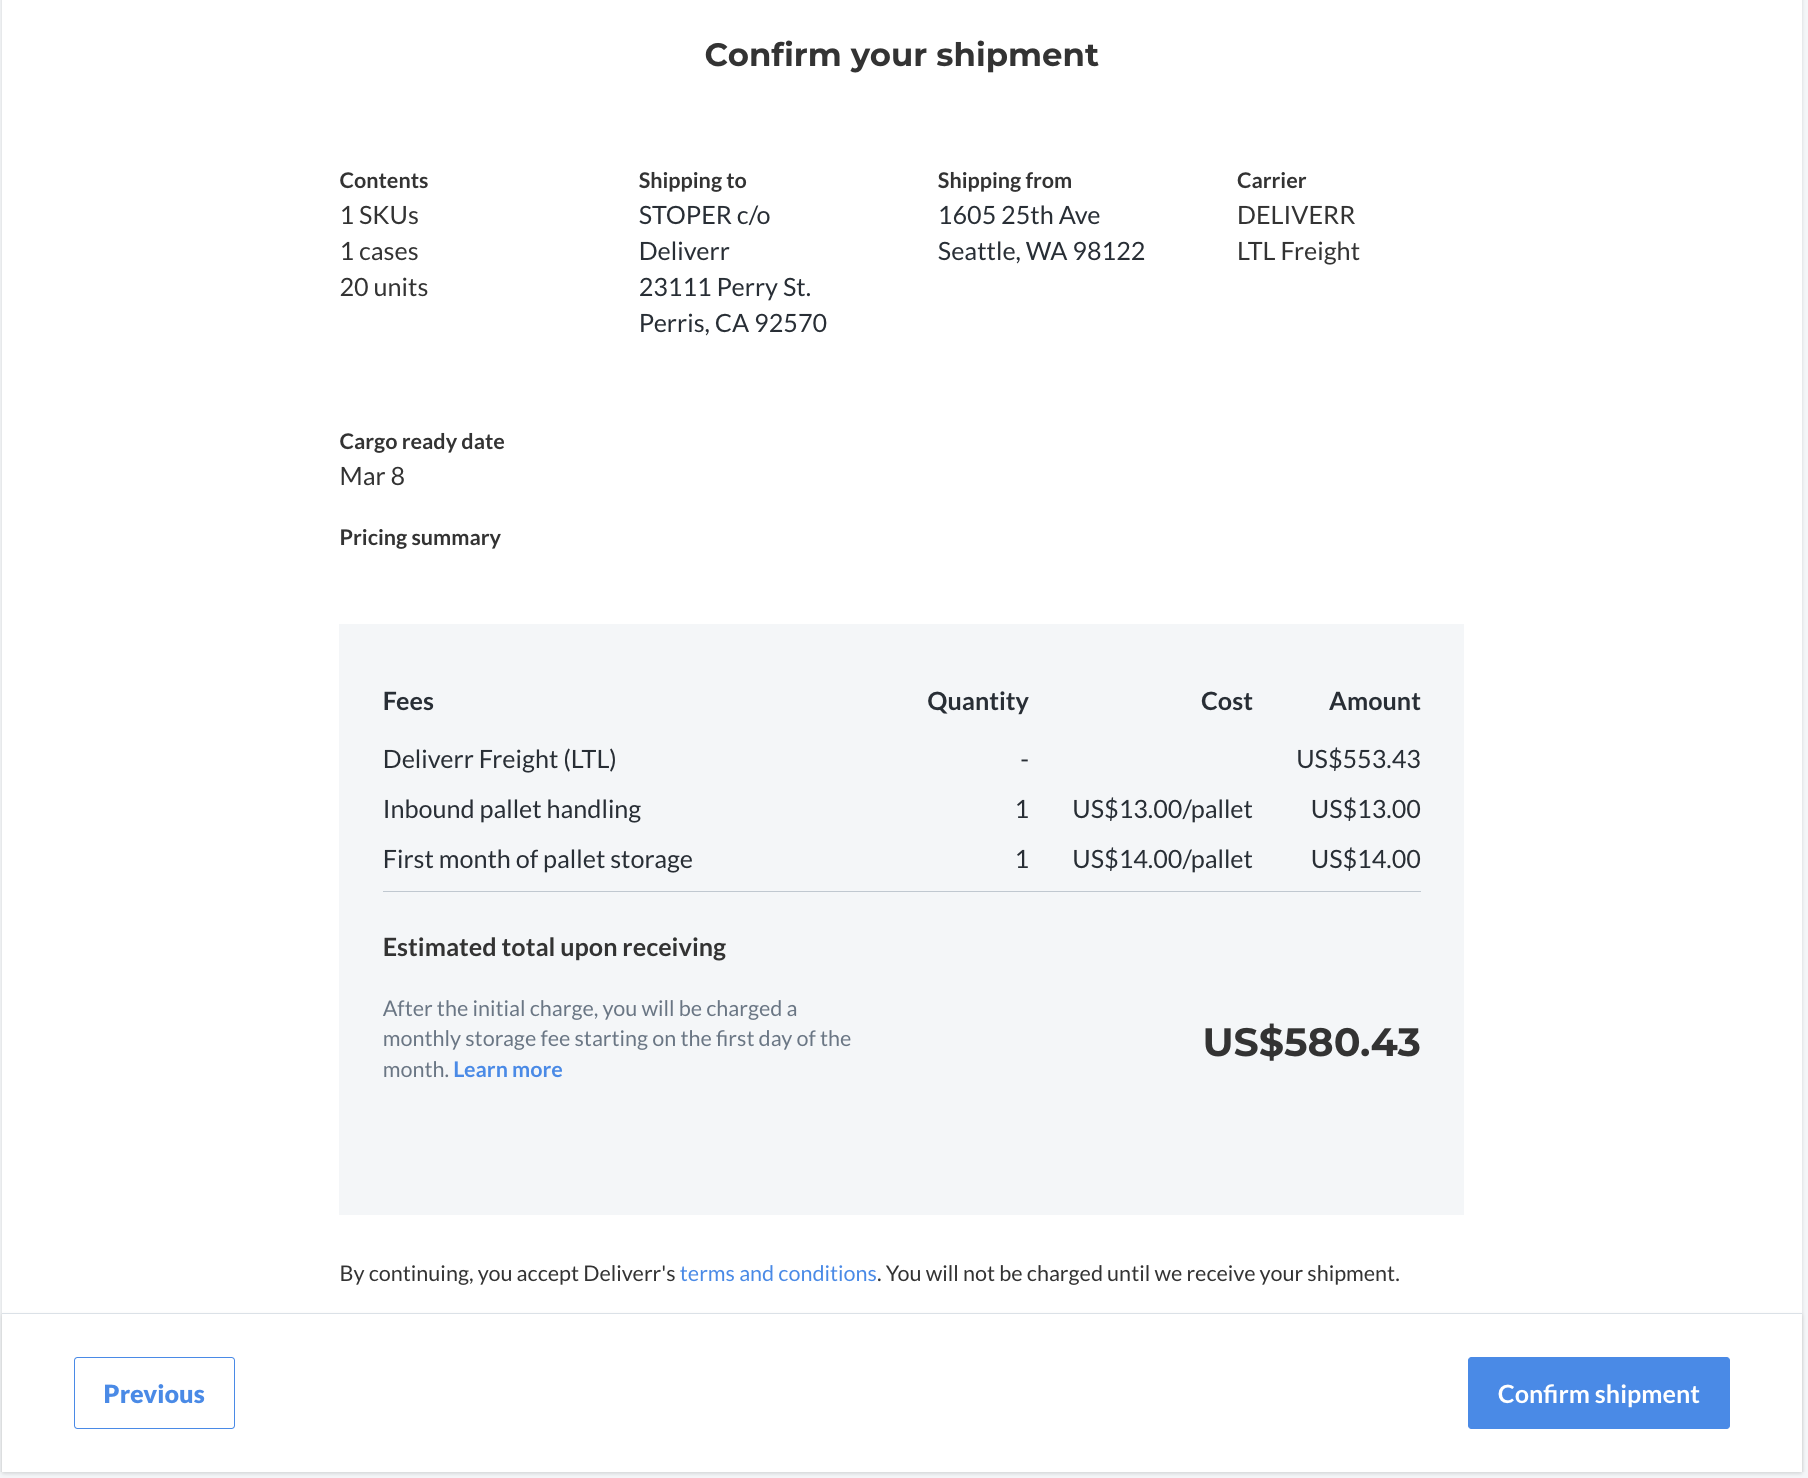Click the Shipping to label
1808x1478 pixels.
[692, 180]
